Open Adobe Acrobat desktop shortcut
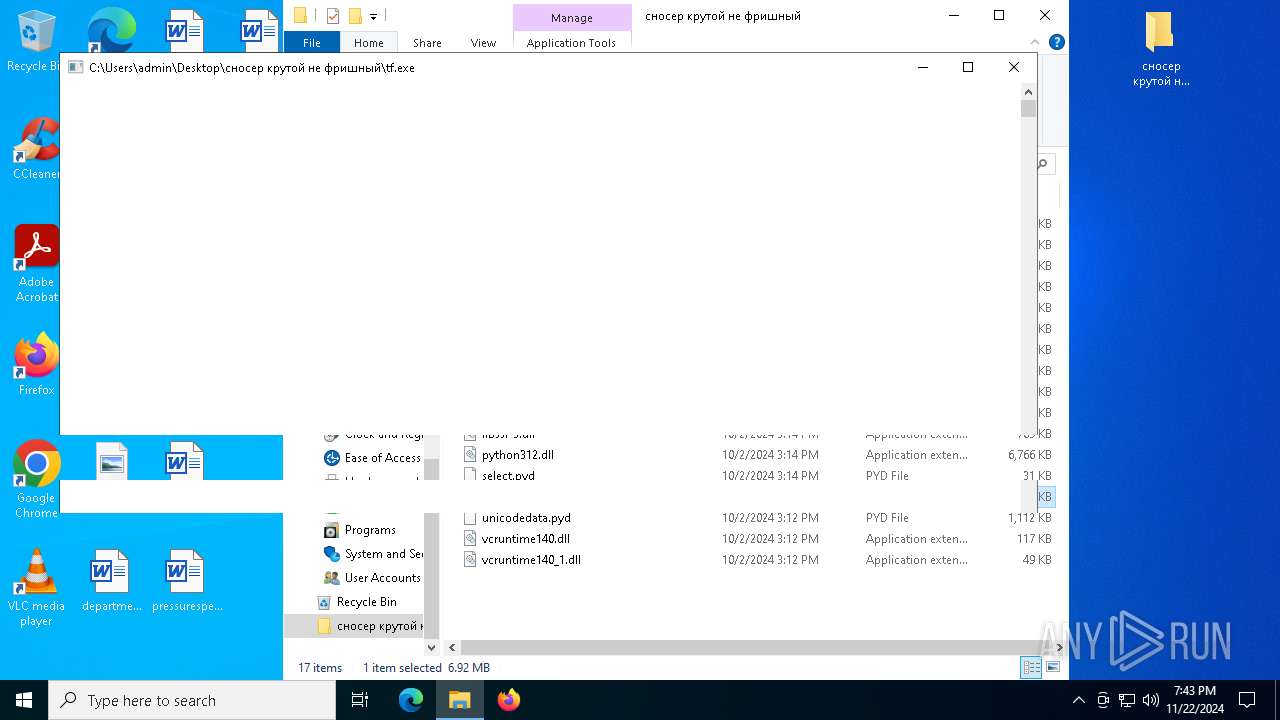This screenshot has height=720, width=1280. coord(36,263)
